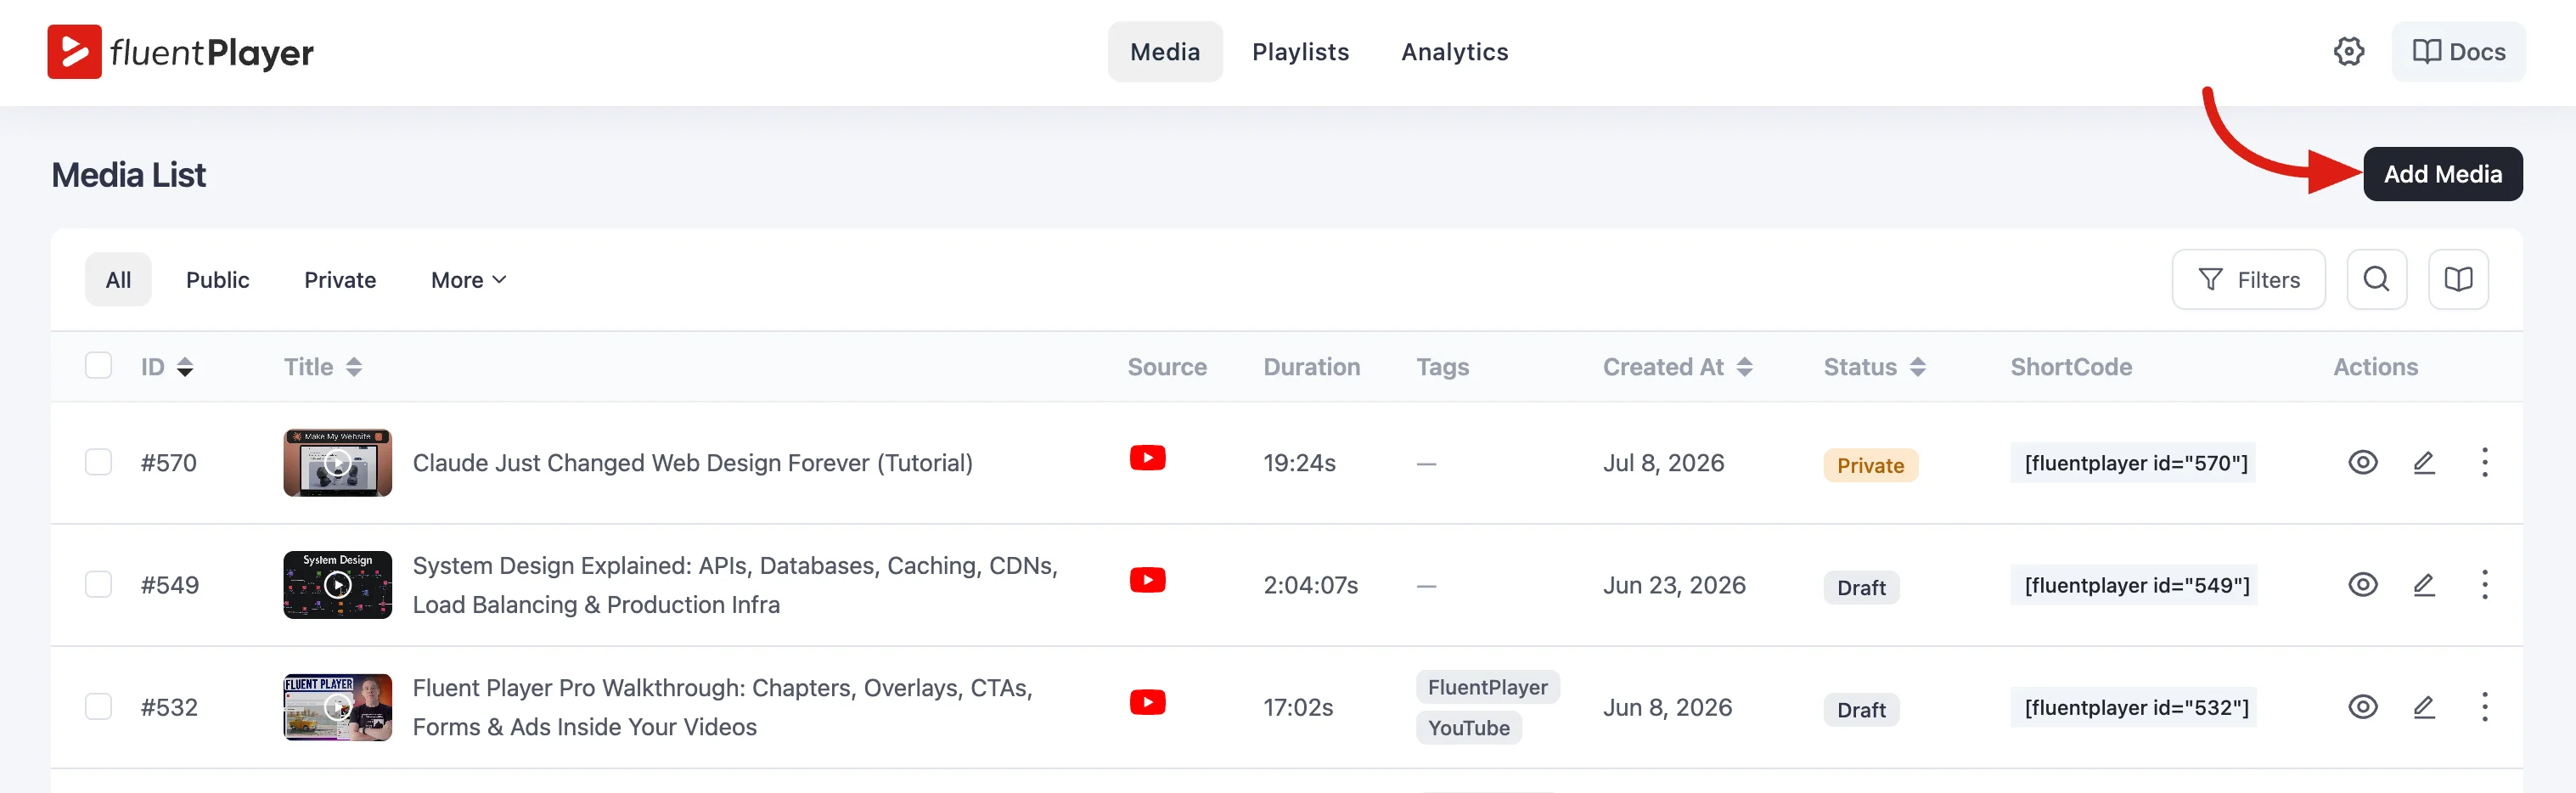This screenshot has width=2576, height=793.
Task: Click the Media List heading
Action: pyautogui.click(x=128, y=175)
